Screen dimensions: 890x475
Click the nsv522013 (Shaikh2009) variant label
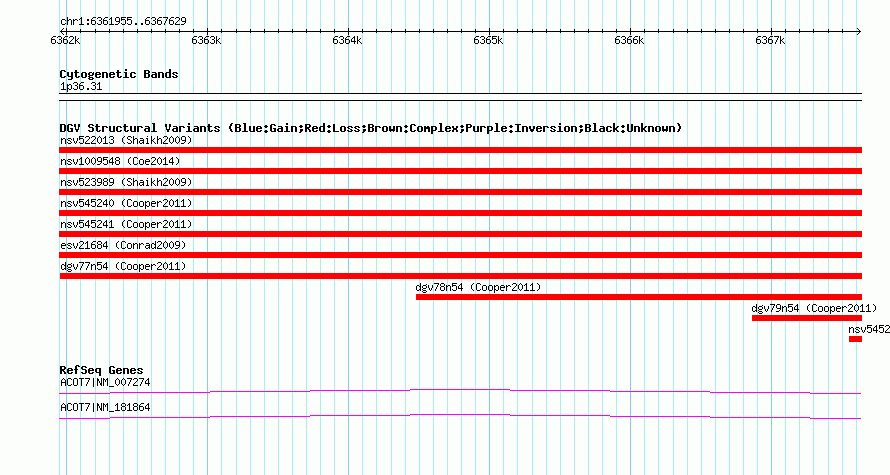point(126,140)
